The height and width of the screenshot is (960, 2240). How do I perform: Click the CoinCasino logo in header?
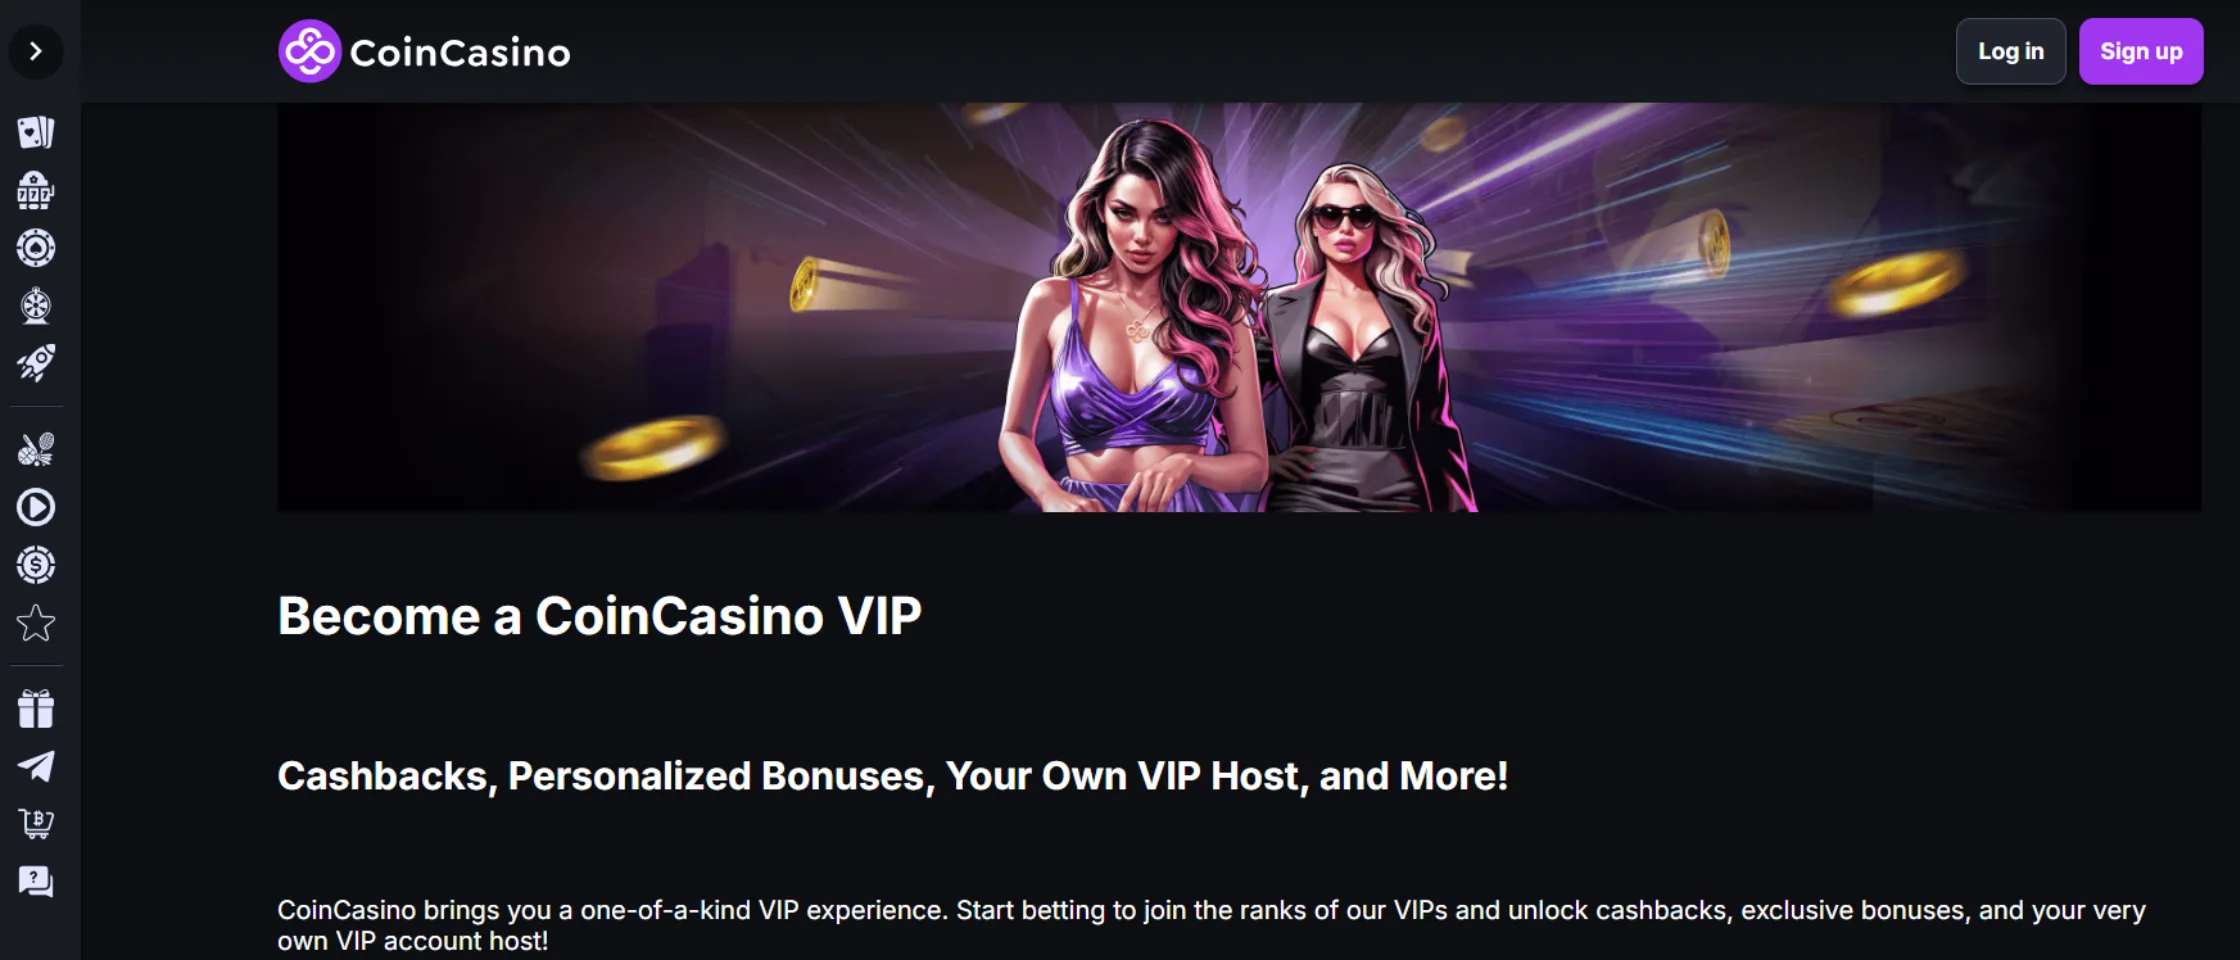coord(424,51)
